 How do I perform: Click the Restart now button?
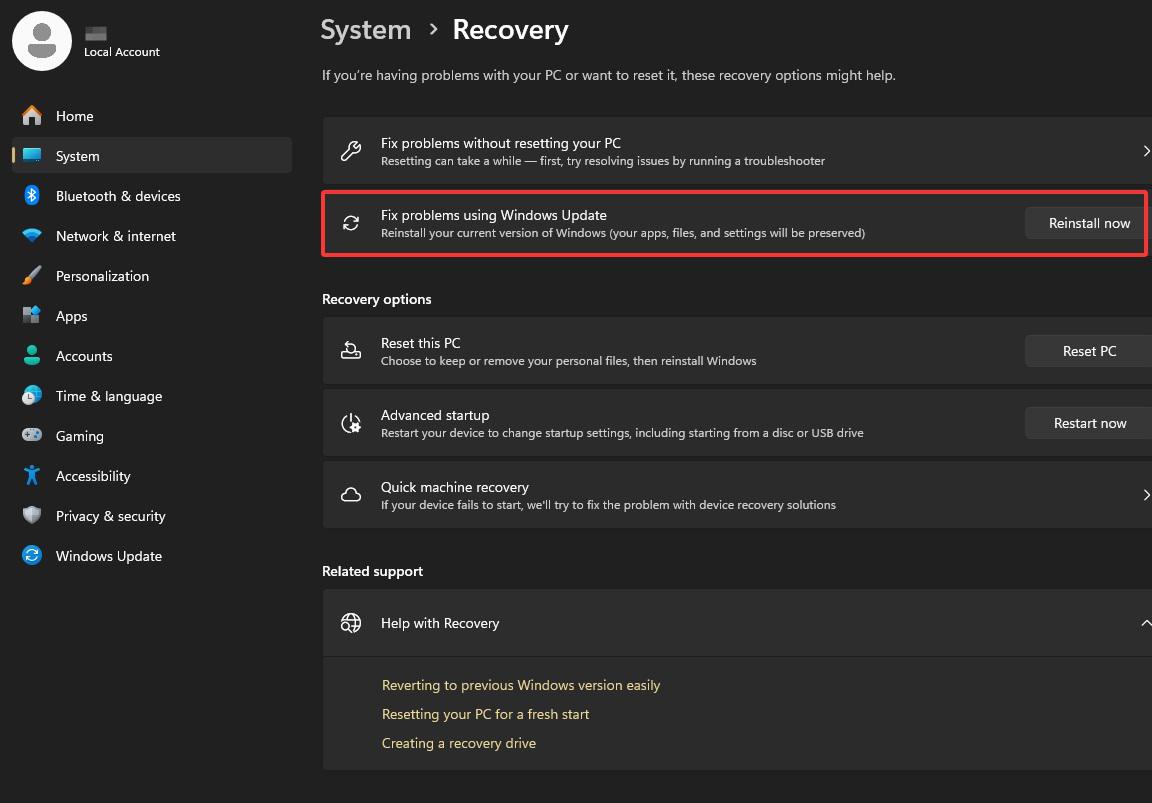[x=1088, y=423]
